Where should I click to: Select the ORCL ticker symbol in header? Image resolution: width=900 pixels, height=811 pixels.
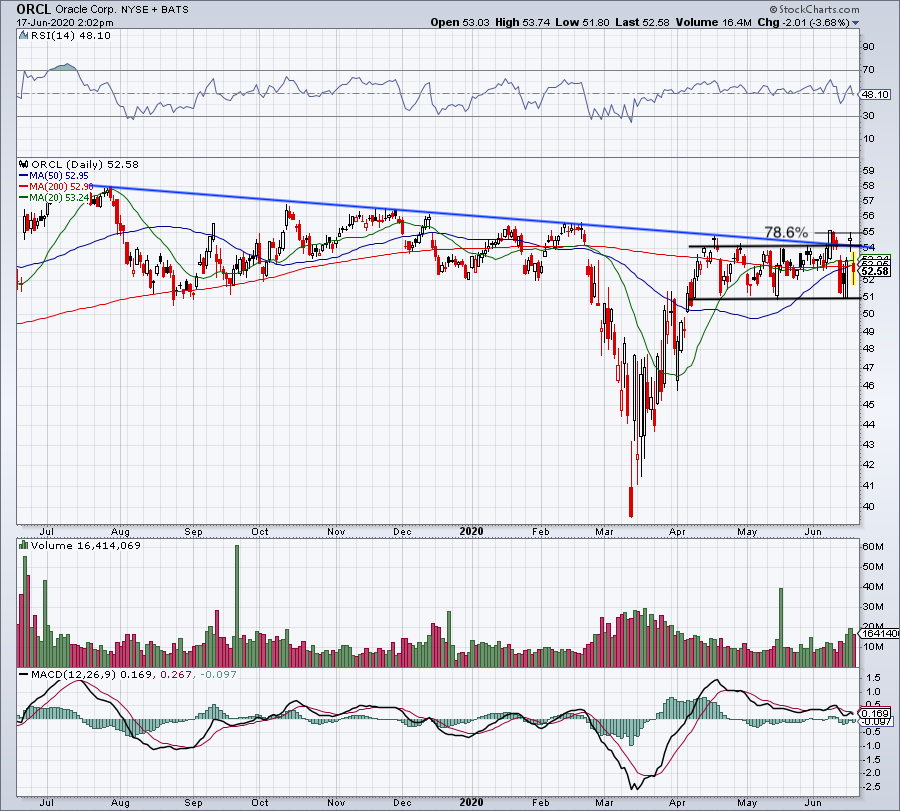point(33,9)
